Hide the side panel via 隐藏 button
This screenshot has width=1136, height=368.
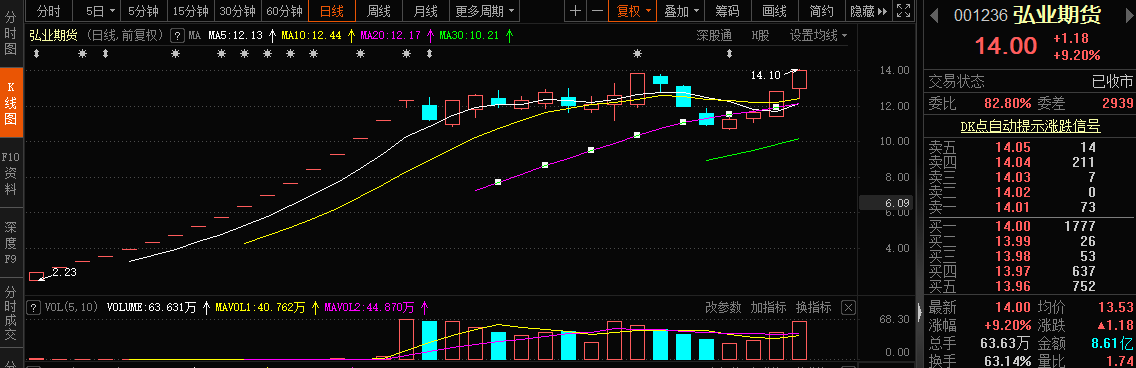click(x=869, y=11)
